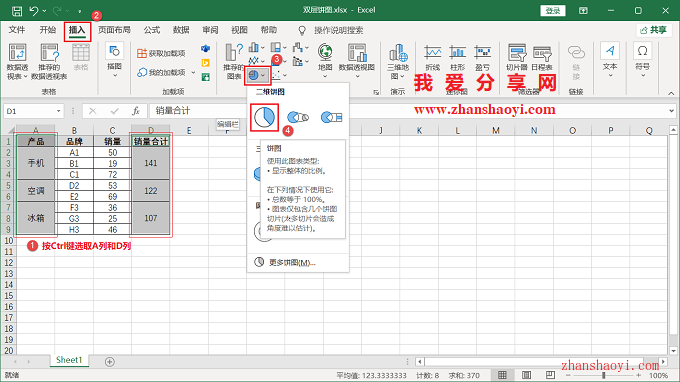
Task: Click the Sheet1 worksheet tab
Action: (69, 360)
